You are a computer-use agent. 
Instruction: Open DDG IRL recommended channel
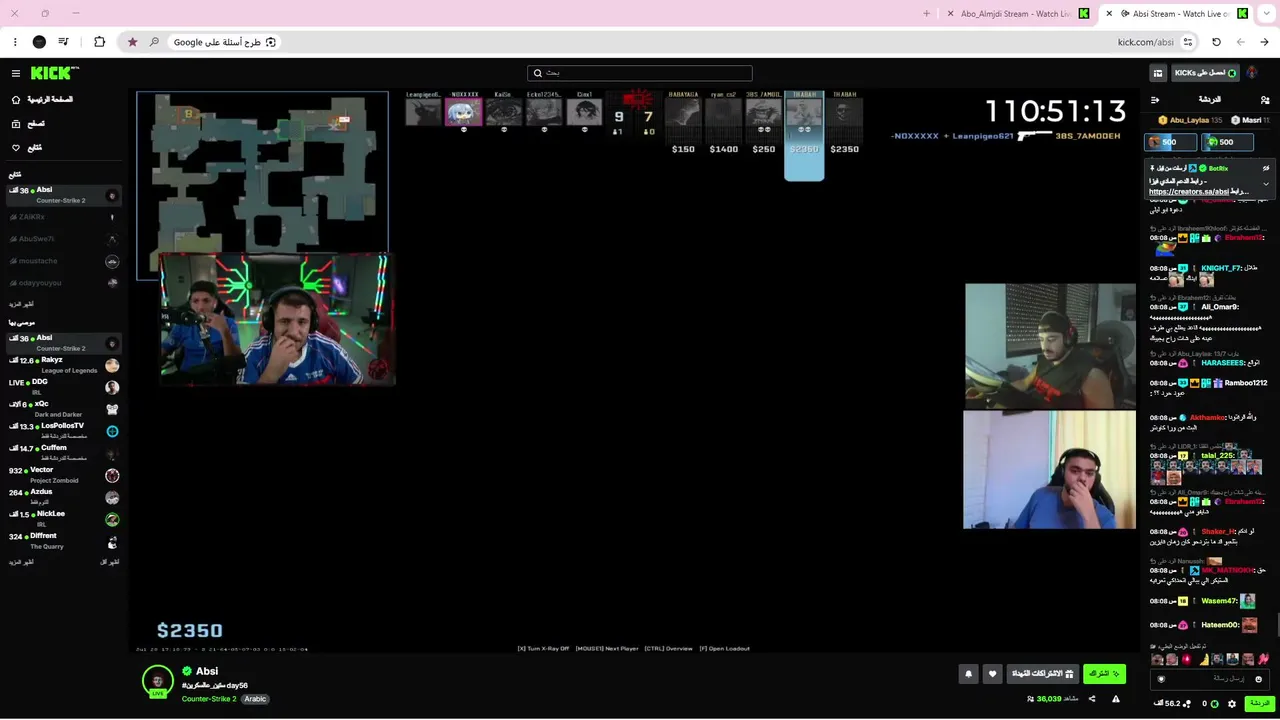(64, 387)
